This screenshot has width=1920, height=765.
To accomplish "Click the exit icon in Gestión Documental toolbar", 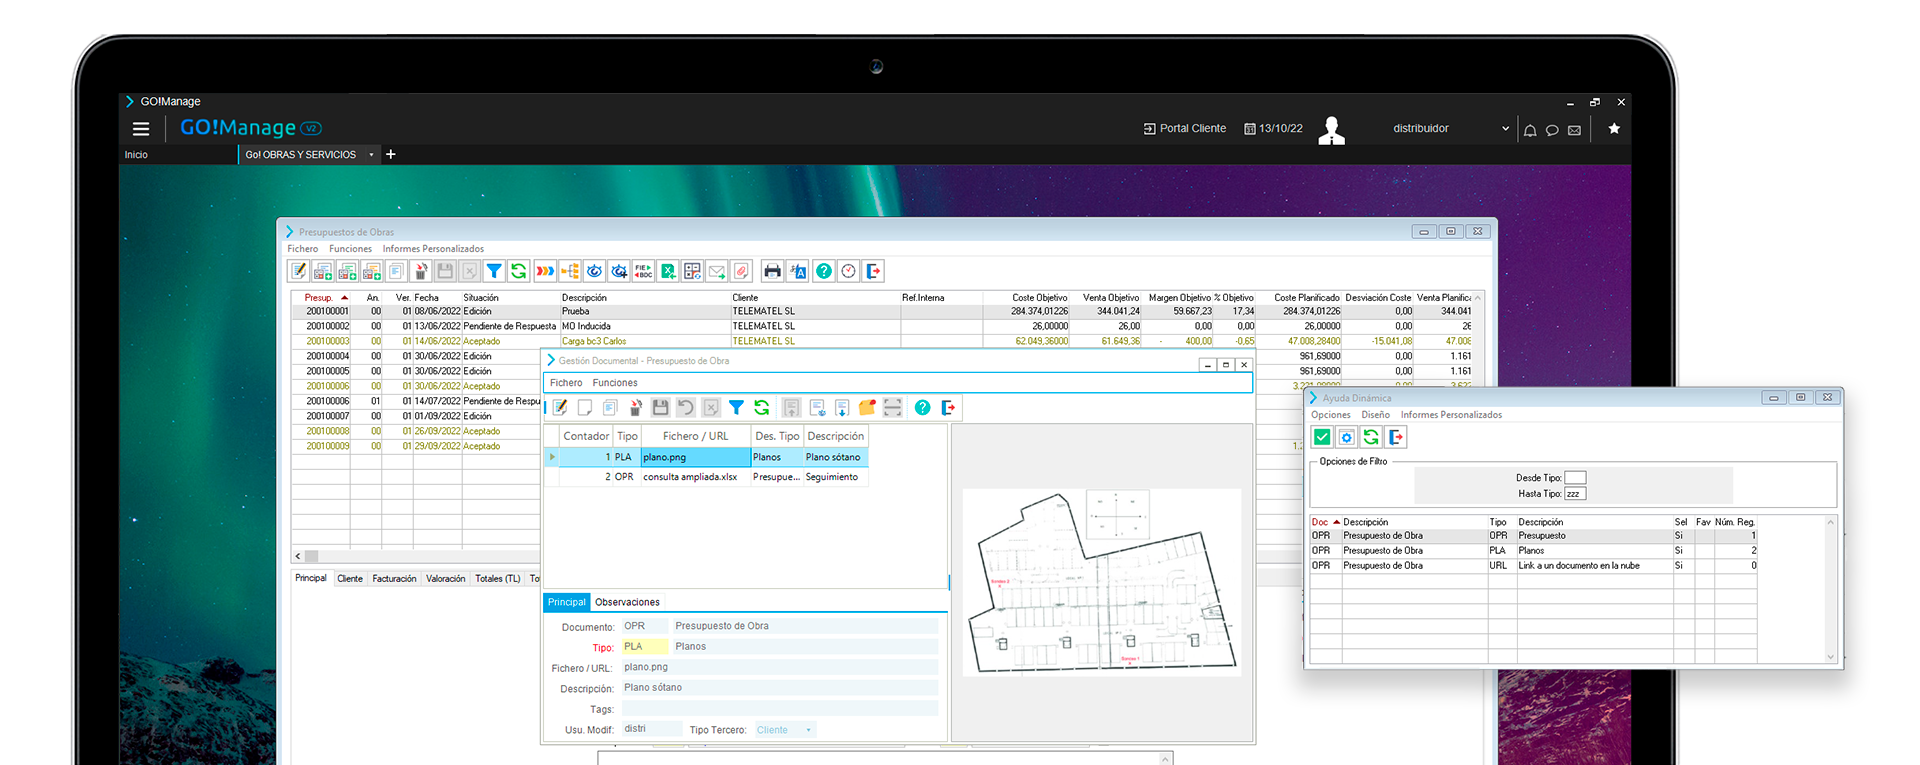I will click(948, 407).
